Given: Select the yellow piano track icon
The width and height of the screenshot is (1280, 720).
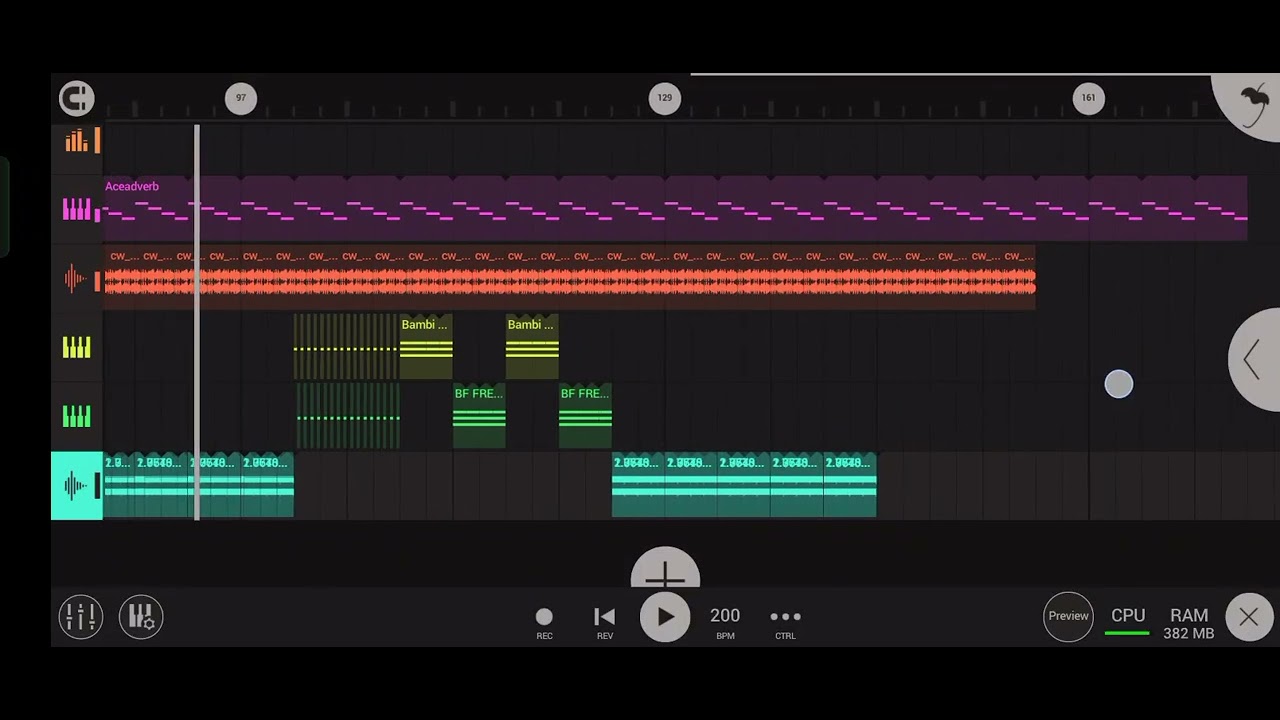Looking at the screenshot, I should [x=77, y=348].
